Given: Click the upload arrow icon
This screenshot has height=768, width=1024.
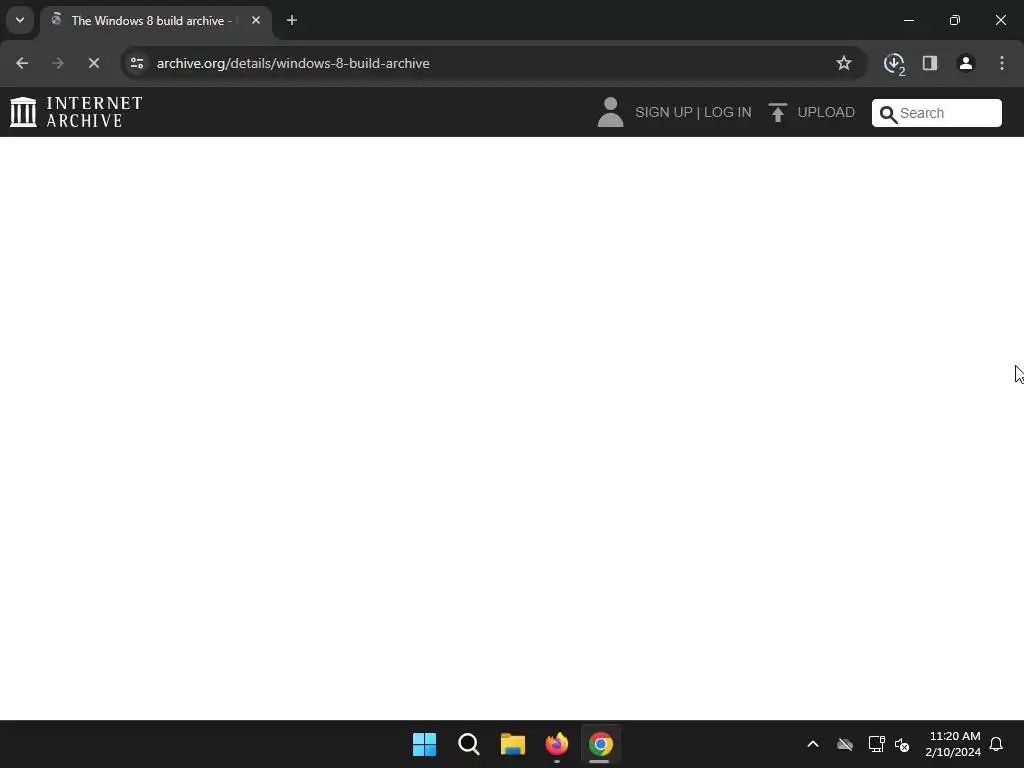Looking at the screenshot, I should (777, 112).
